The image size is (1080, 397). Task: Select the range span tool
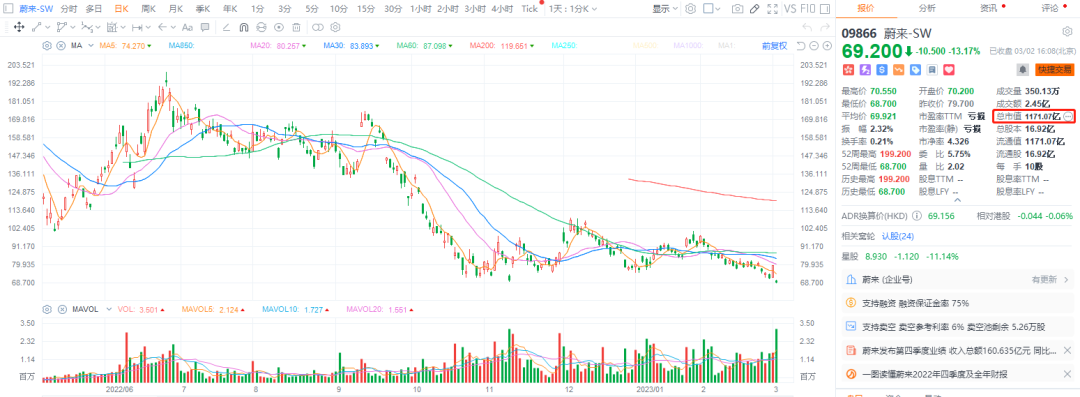click(137, 27)
